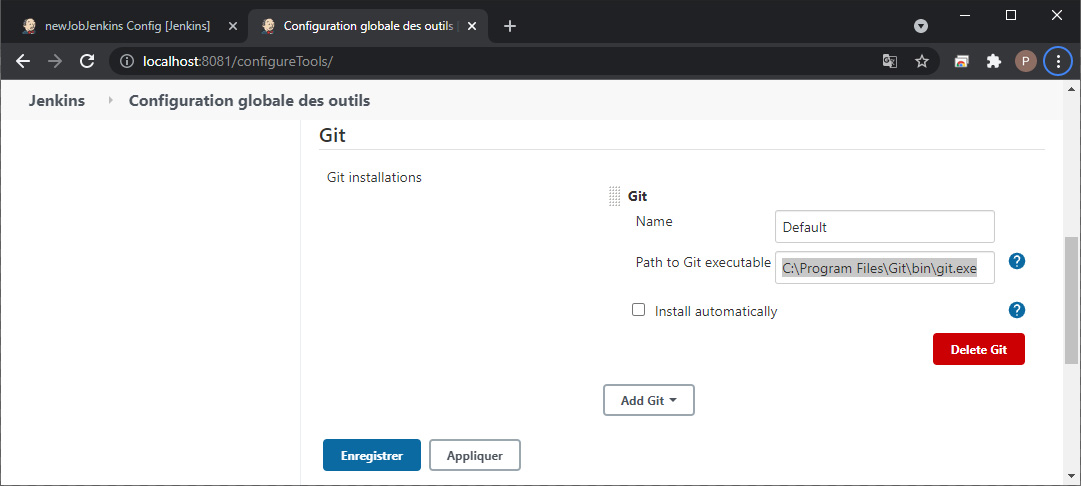Open the Chrome profile avatar P
1081x486 pixels.
[x=1025, y=61]
